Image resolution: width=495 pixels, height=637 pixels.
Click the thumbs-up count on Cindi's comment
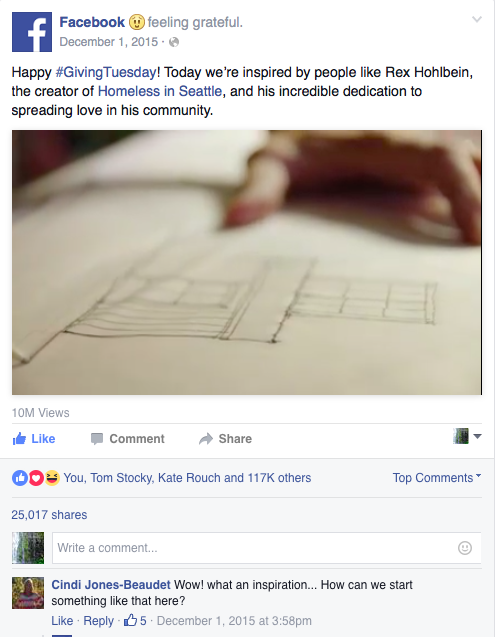coord(135,620)
